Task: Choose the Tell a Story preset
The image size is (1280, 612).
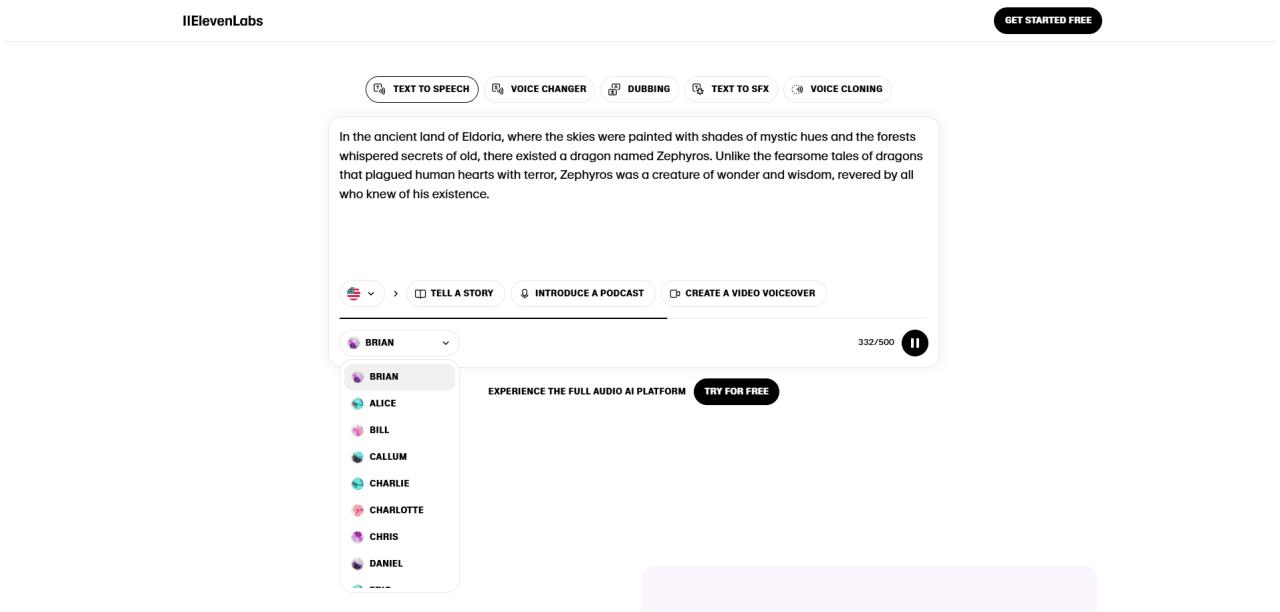Action: (x=455, y=294)
